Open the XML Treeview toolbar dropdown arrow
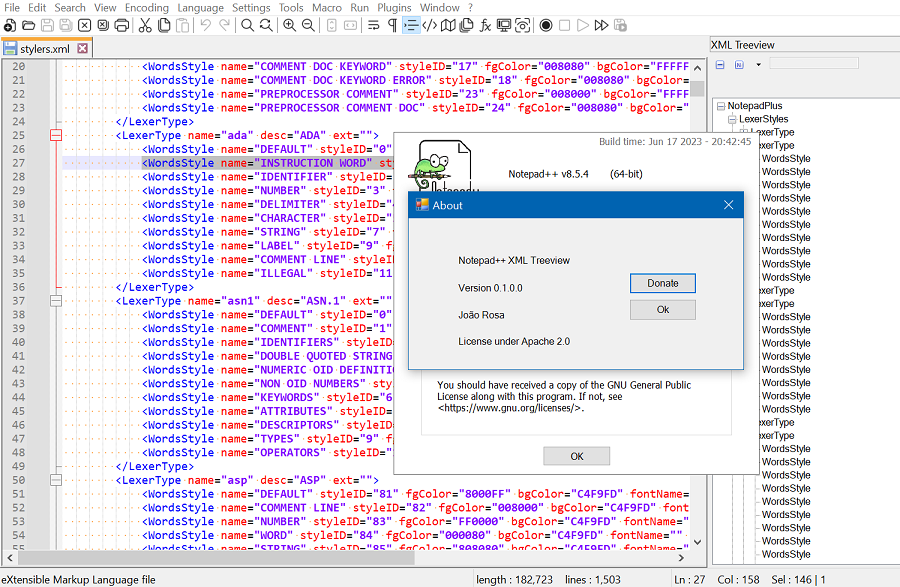 (x=758, y=65)
